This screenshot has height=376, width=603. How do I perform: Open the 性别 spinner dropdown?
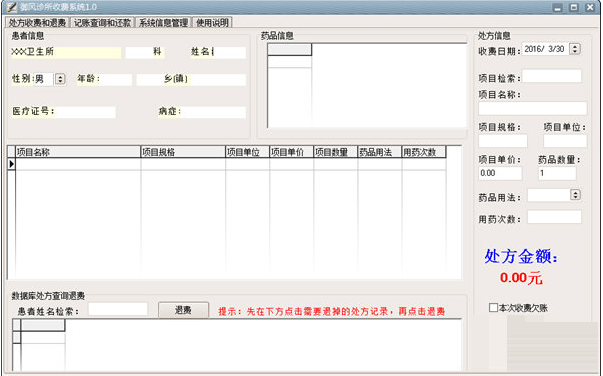pos(60,79)
